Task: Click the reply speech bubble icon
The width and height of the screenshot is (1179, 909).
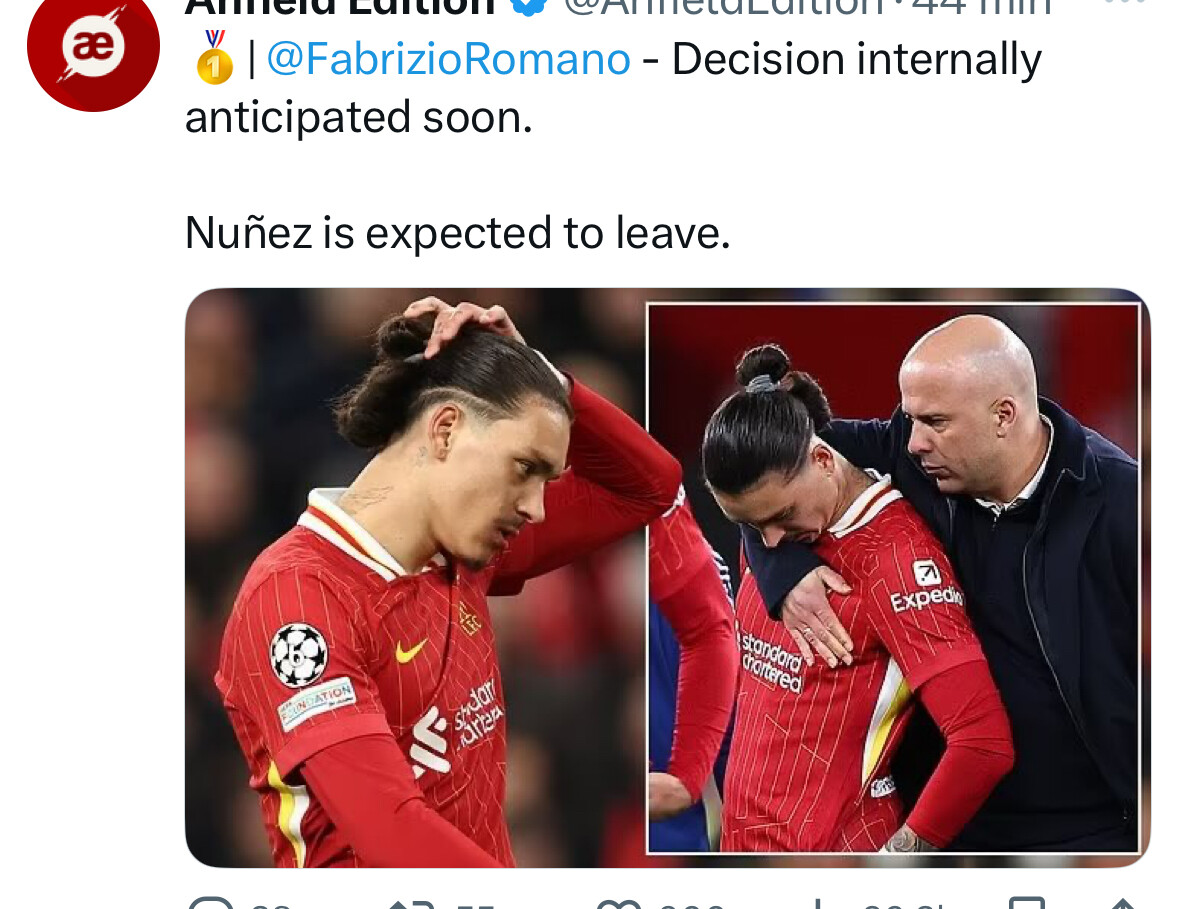Action: coord(211,903)
